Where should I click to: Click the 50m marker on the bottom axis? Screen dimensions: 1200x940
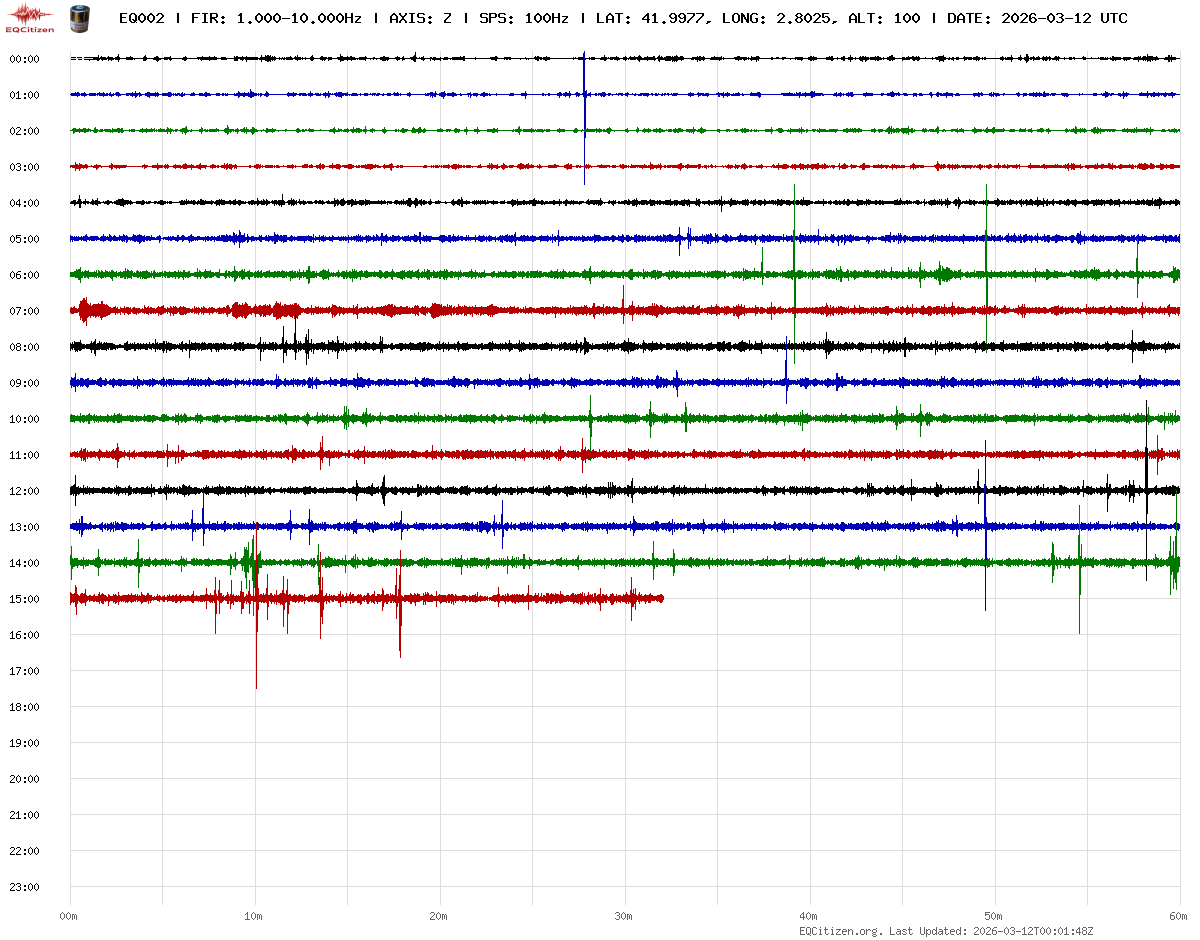coord(994,916)
